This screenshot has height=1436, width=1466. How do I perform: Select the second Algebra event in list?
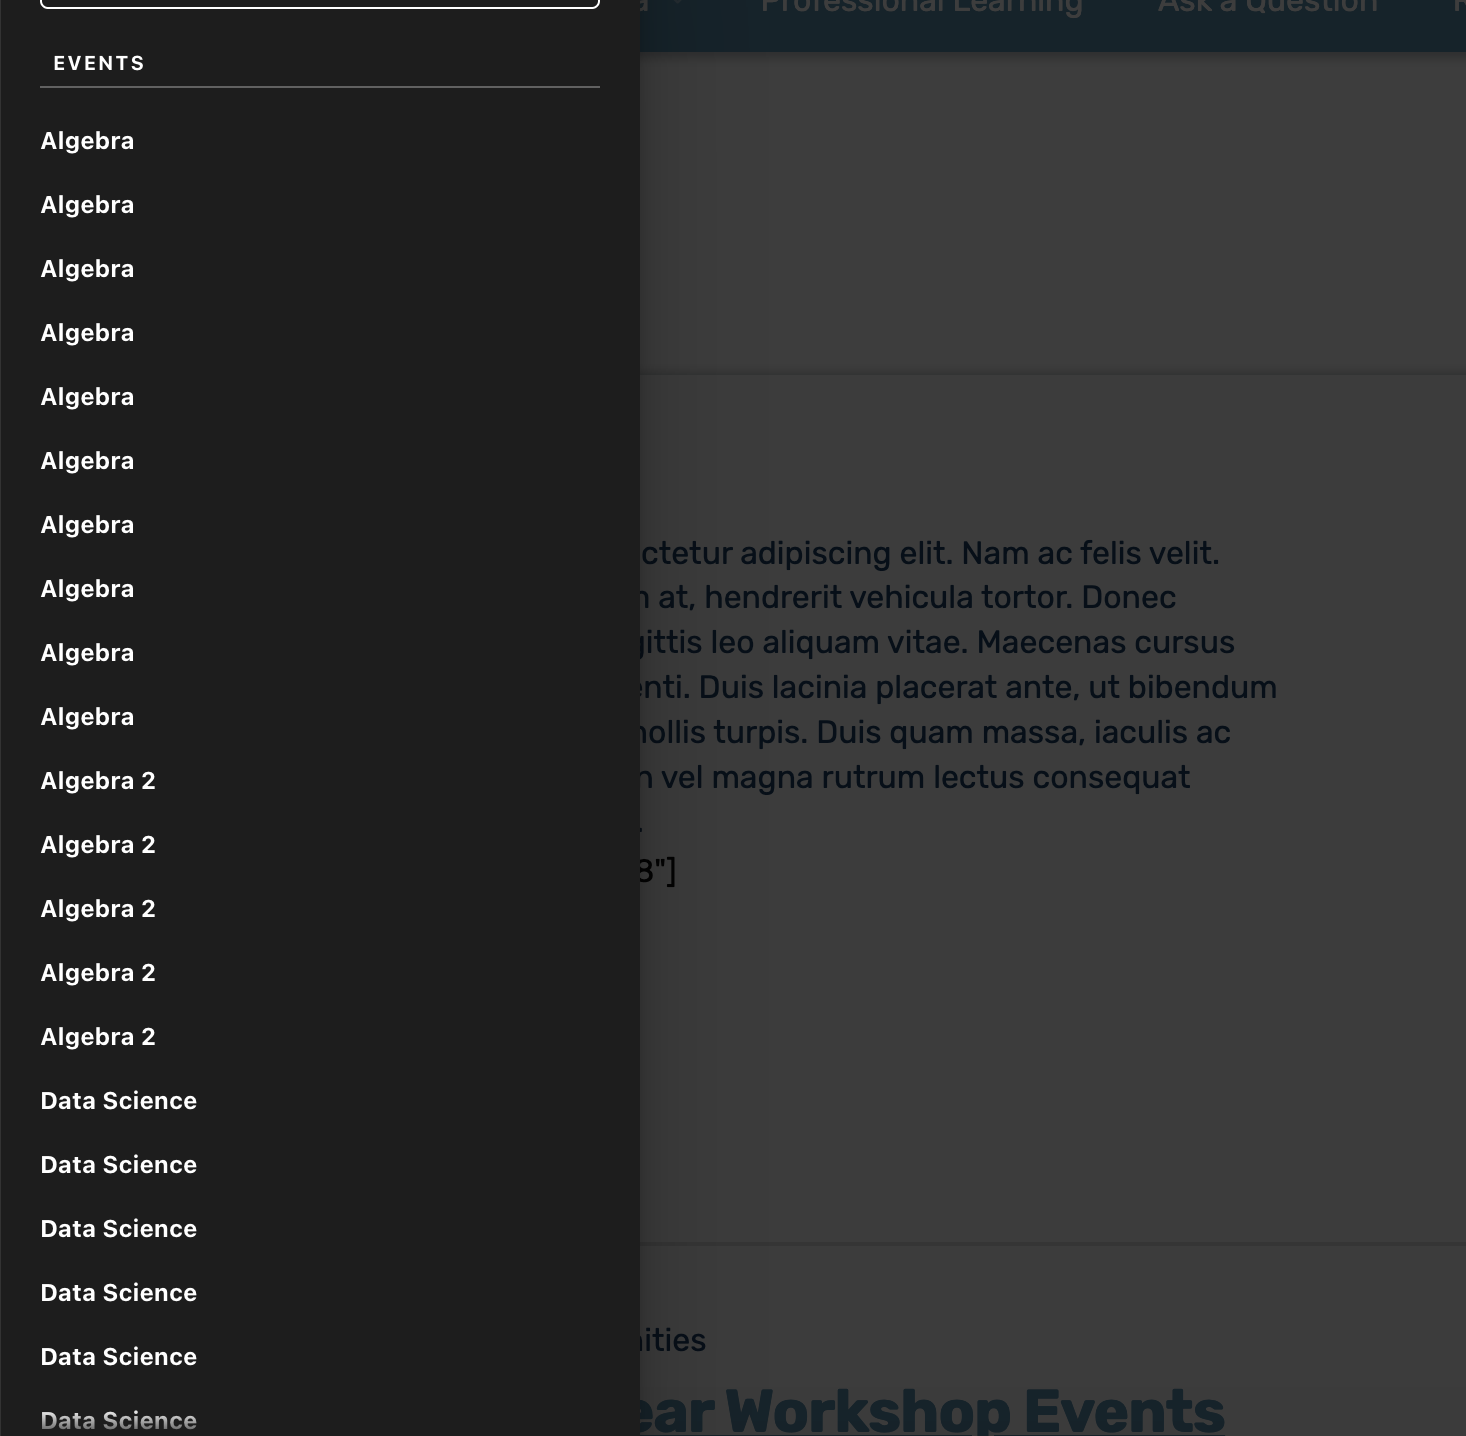pos(87,205)
